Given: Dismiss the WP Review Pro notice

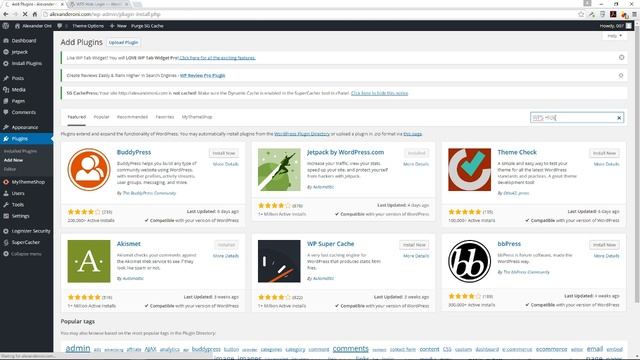Looking at the screenshot, I should (x=621, y=76).
